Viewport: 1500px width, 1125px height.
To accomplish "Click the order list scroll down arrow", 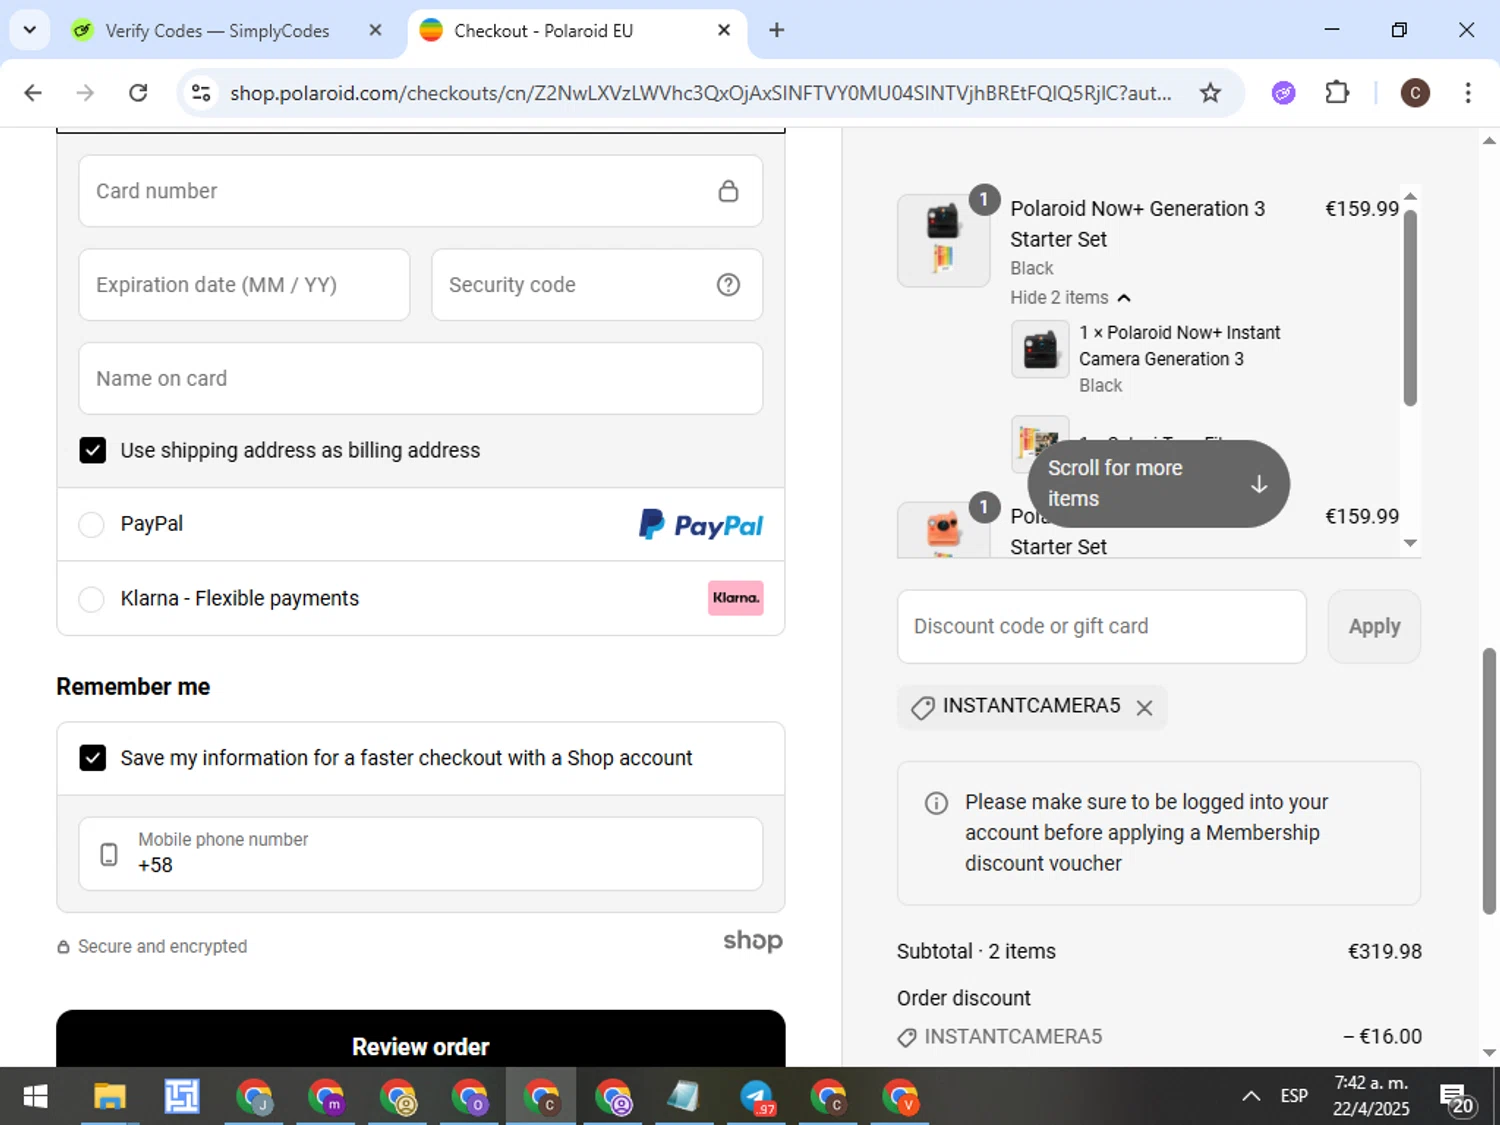I will pyautogui.click(x=1410, y=543).
